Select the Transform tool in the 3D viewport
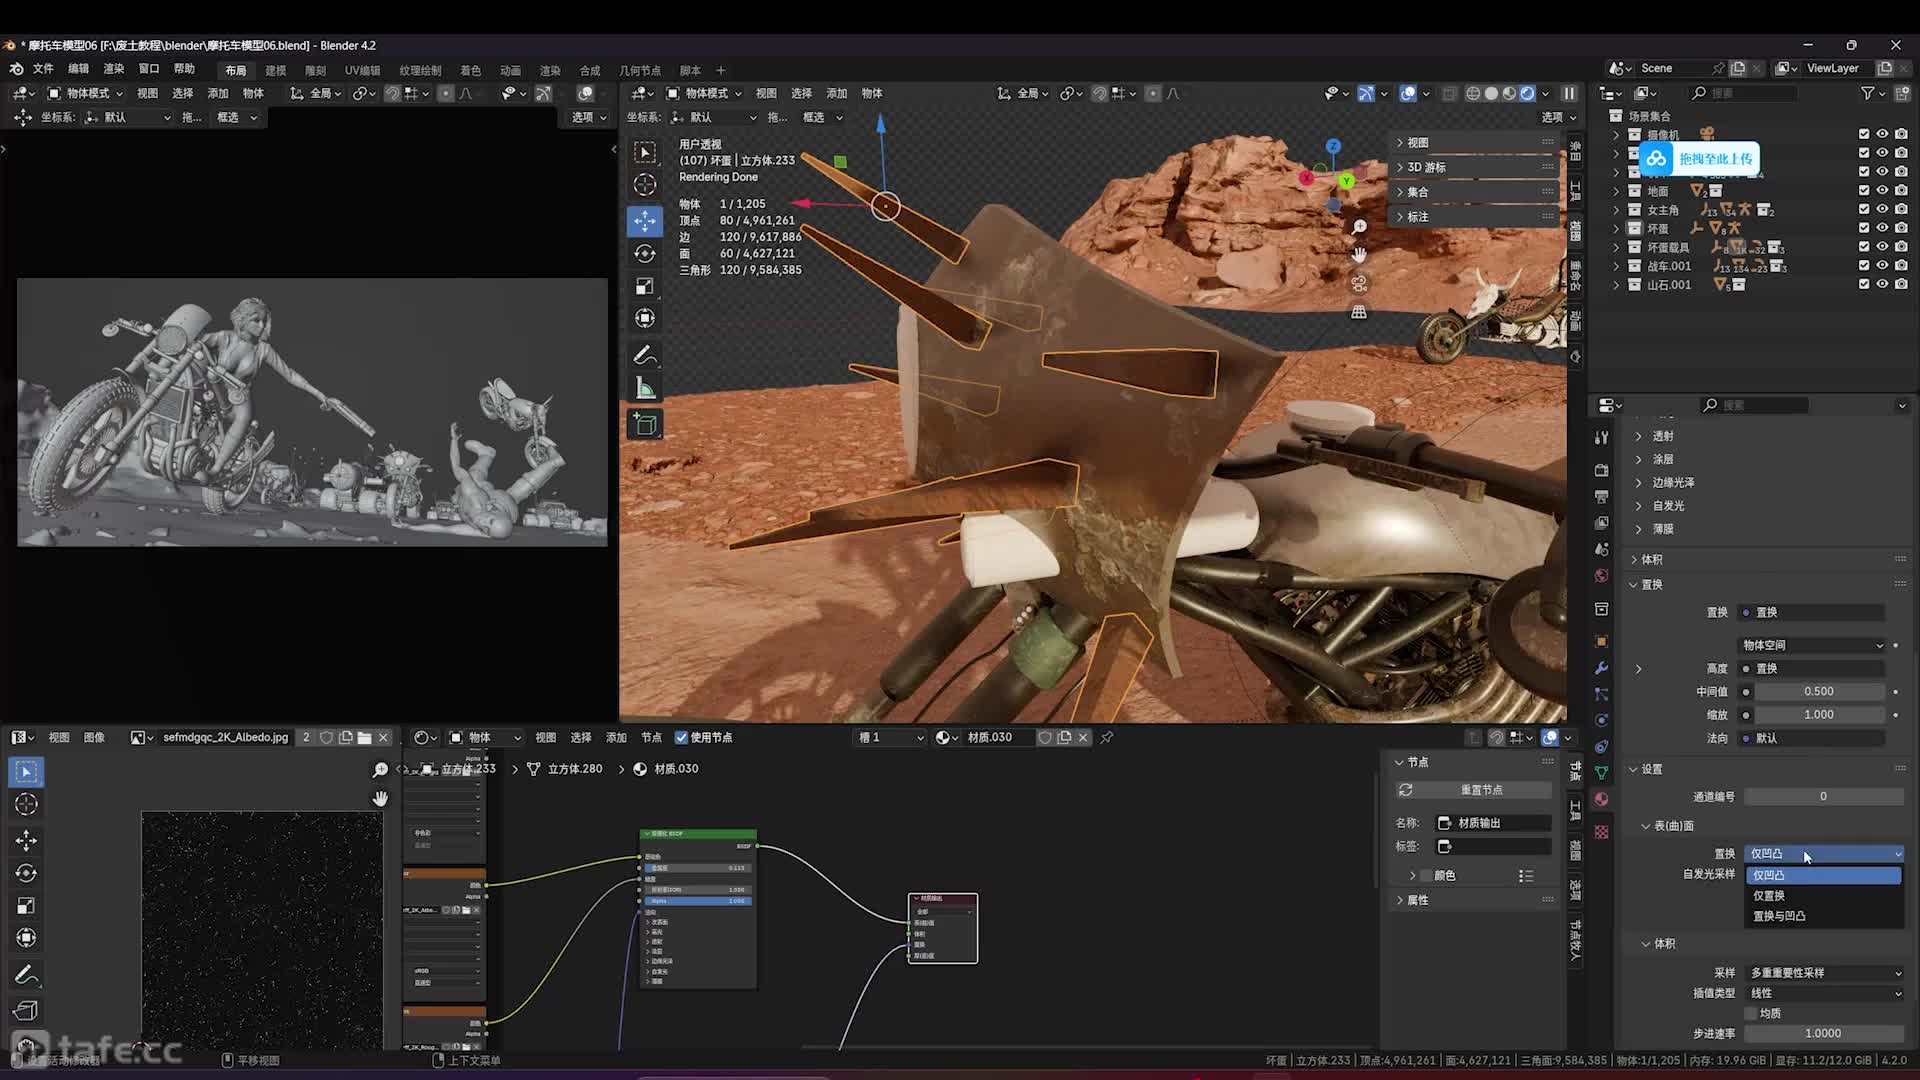This screenshot has width=1920, height=1080. (645, 318)
